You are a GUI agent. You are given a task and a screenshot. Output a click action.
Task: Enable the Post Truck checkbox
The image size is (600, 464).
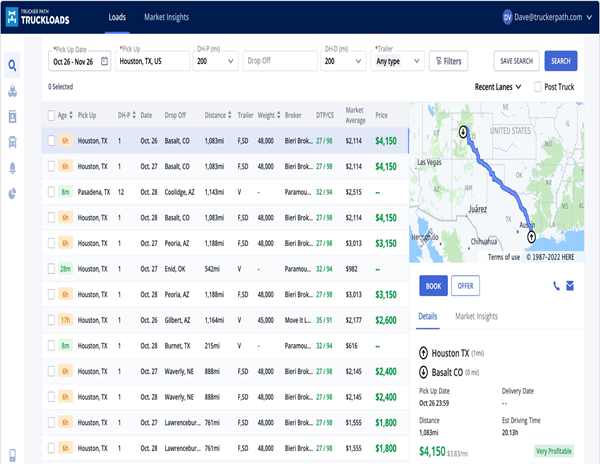(538, 87)
